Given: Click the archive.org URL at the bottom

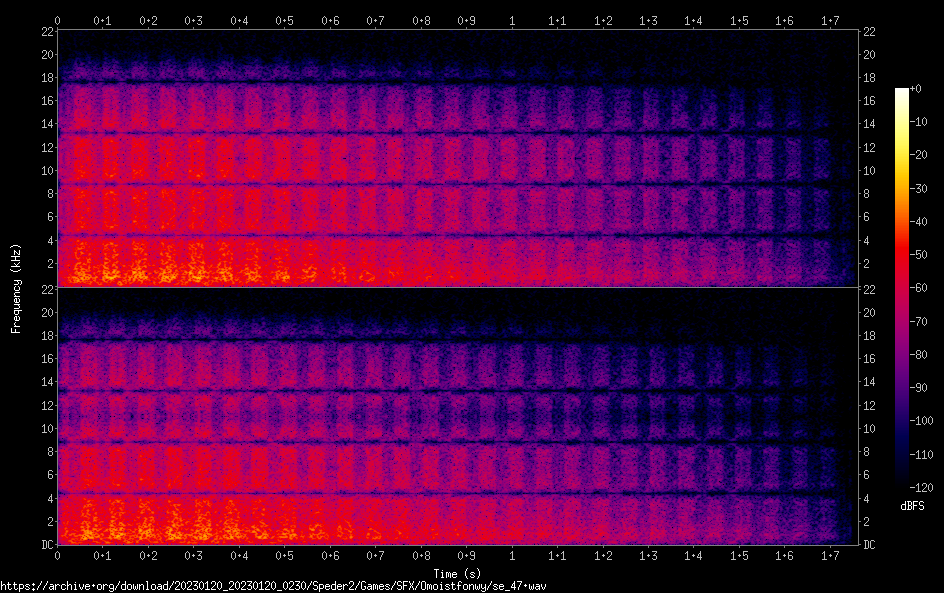Looking at the screenshot, I should [273, 586].
